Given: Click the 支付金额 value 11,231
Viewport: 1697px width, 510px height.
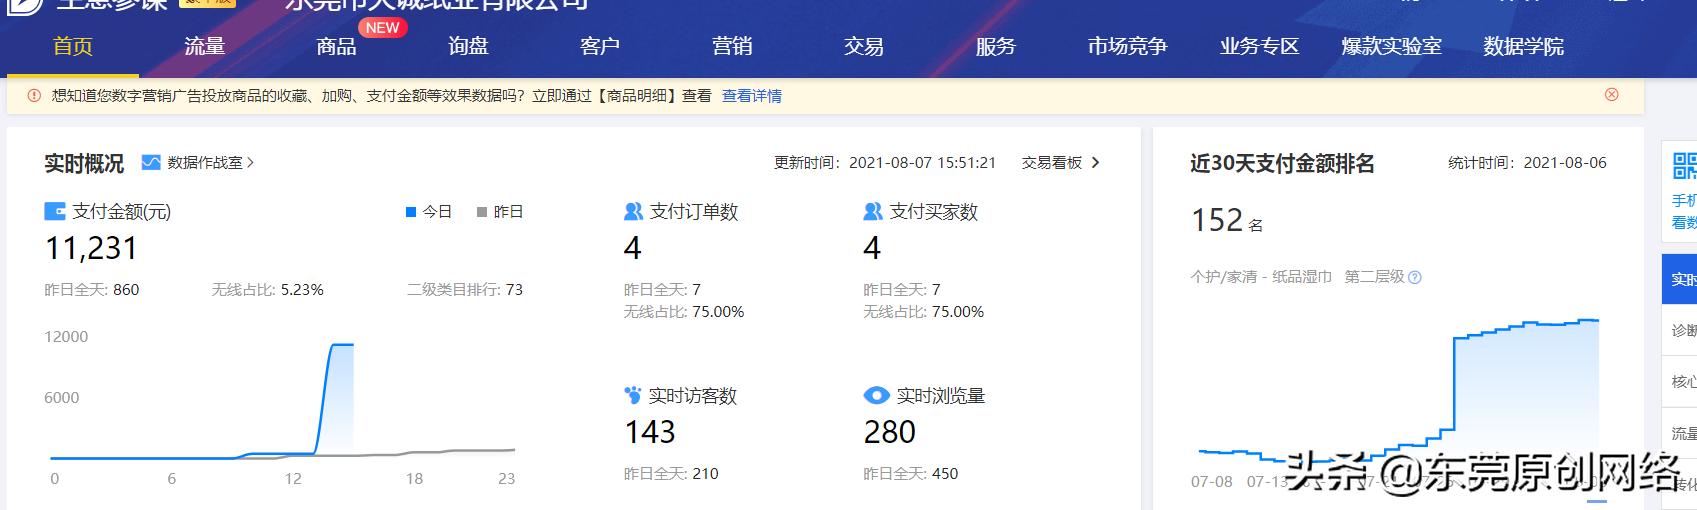Looking at the screenshot, I should pyautogui.click(x=91, y=248).
